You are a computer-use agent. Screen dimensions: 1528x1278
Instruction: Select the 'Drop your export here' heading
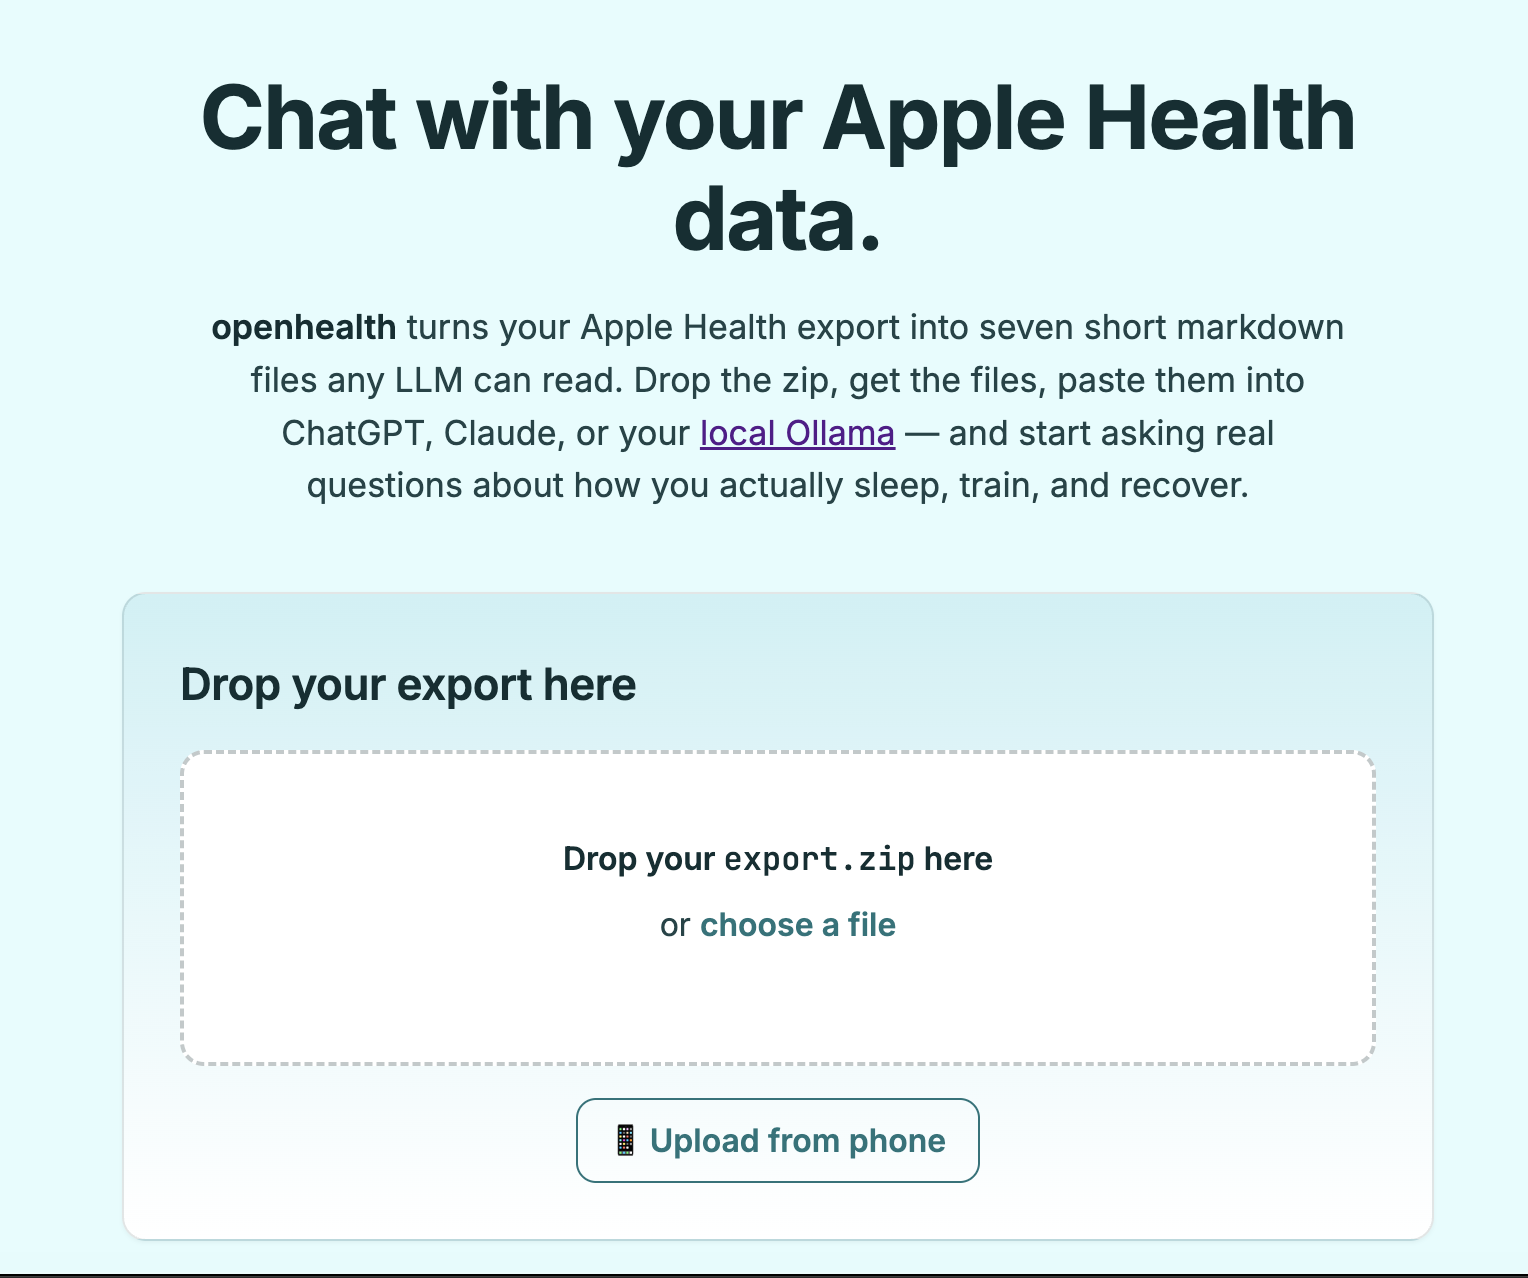click(x=408, y=684)
